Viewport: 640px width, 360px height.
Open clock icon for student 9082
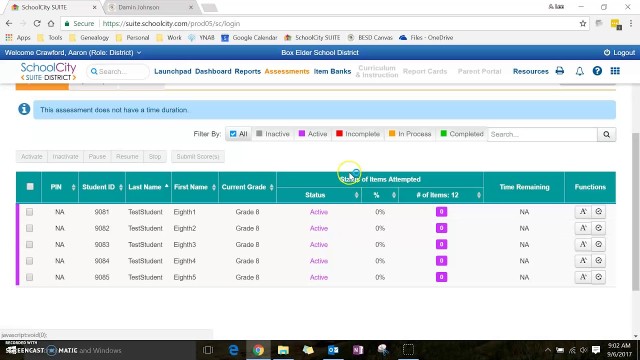click(x=598, y=228)
